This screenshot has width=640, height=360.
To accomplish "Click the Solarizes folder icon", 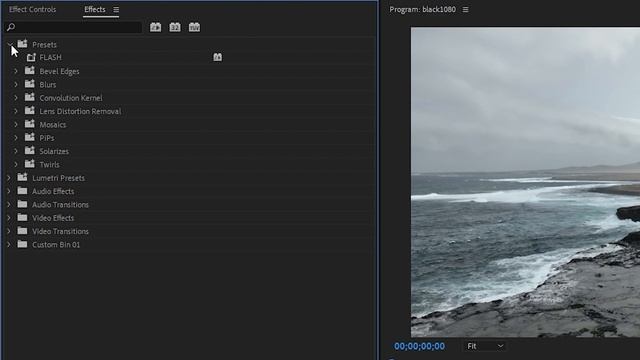I will 30,151.
